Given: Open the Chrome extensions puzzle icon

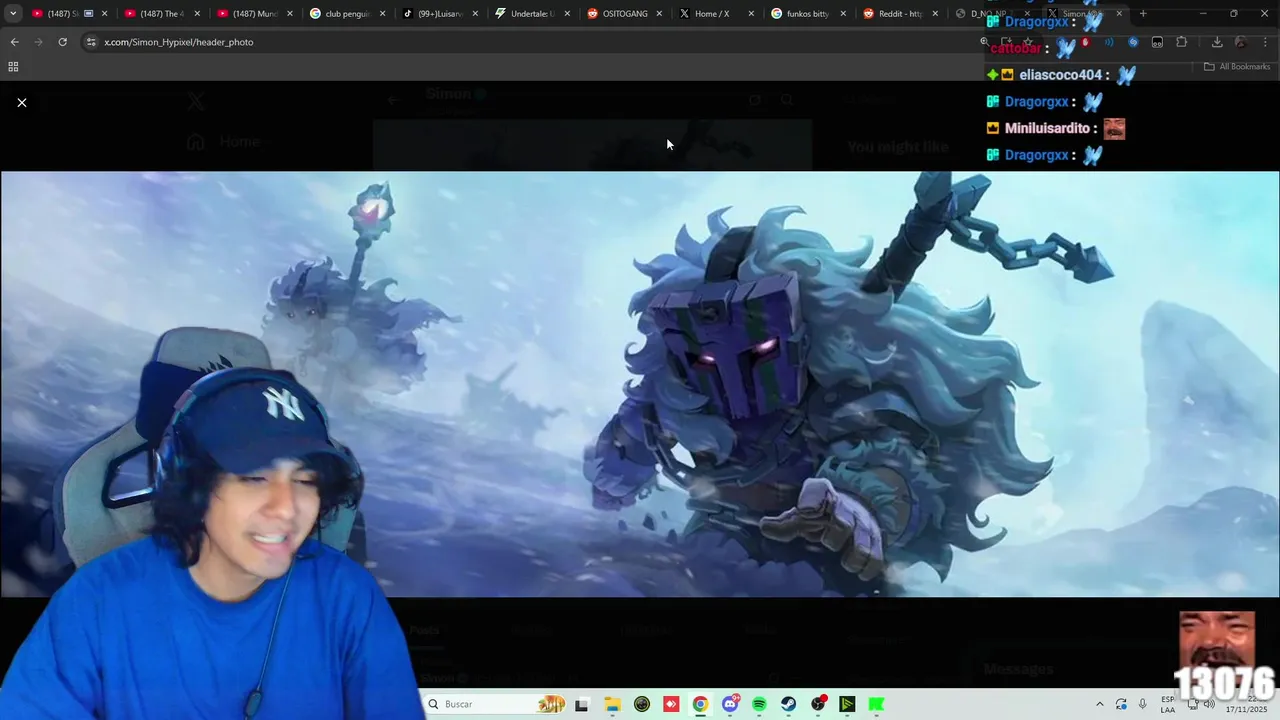Looking at the screenshot, I should tap(1182, 42).
